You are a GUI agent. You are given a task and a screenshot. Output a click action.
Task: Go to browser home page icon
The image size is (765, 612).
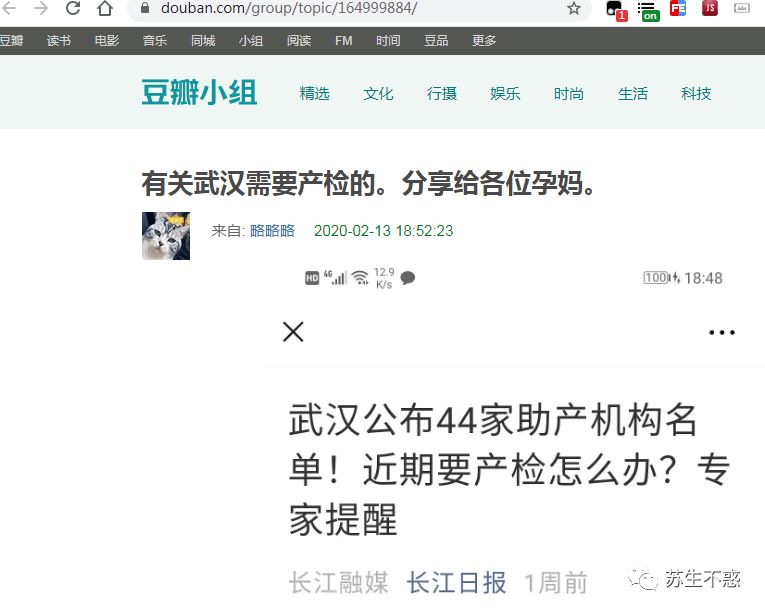pos(105,8)
